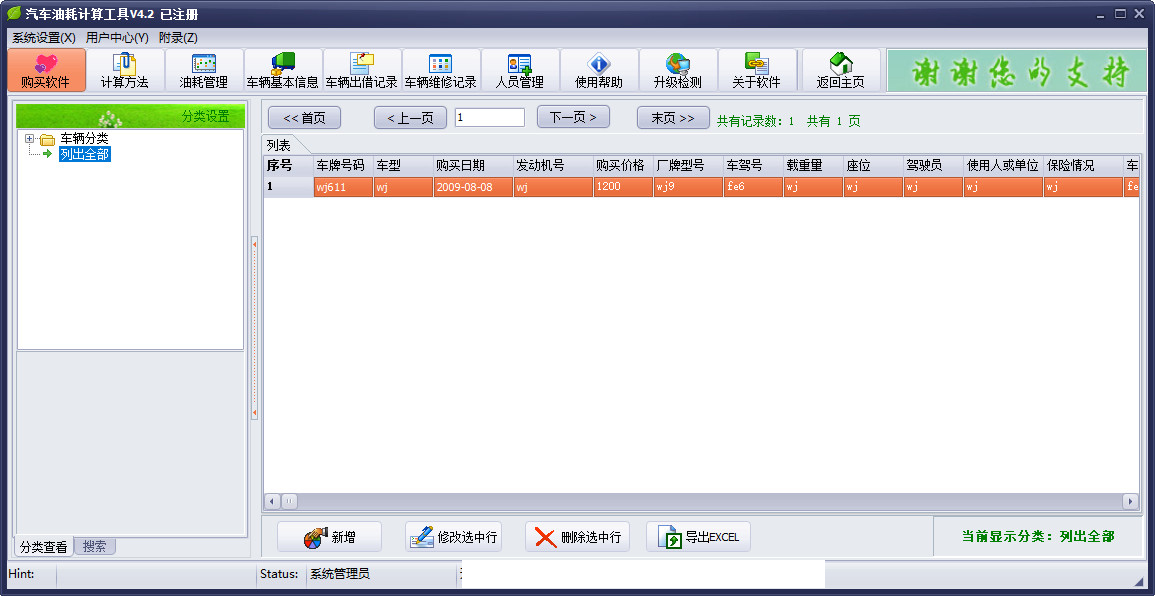Viewport: 1155px width, 596px height.
Task: Click the horizontal scrollbar right arrow
Action: click(1130, 501)
